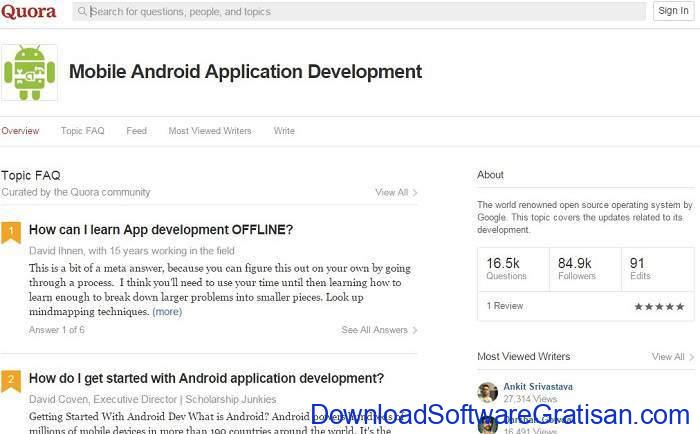Viewport: 700px width, 434px height.
Task: Click '27,314 Views' under Ankit Srivastava
Action: point(530,399)
